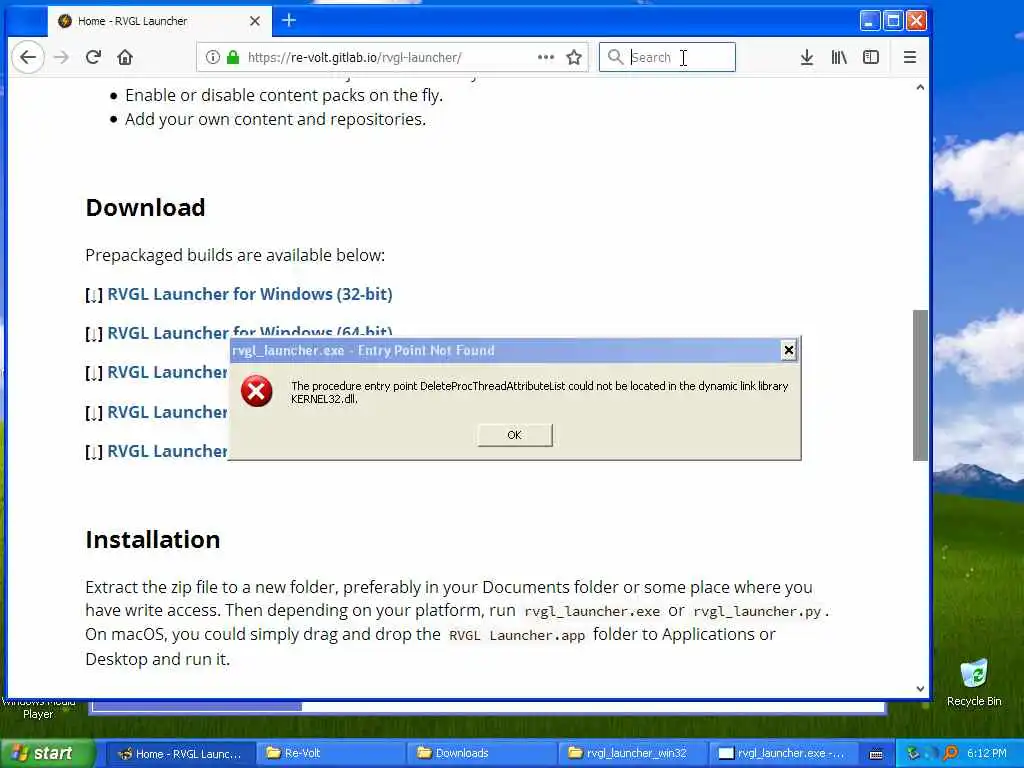Reload the RVGL Launcher page
Viewport: 1024px width, 768px height.
click(x=93, y=57)
